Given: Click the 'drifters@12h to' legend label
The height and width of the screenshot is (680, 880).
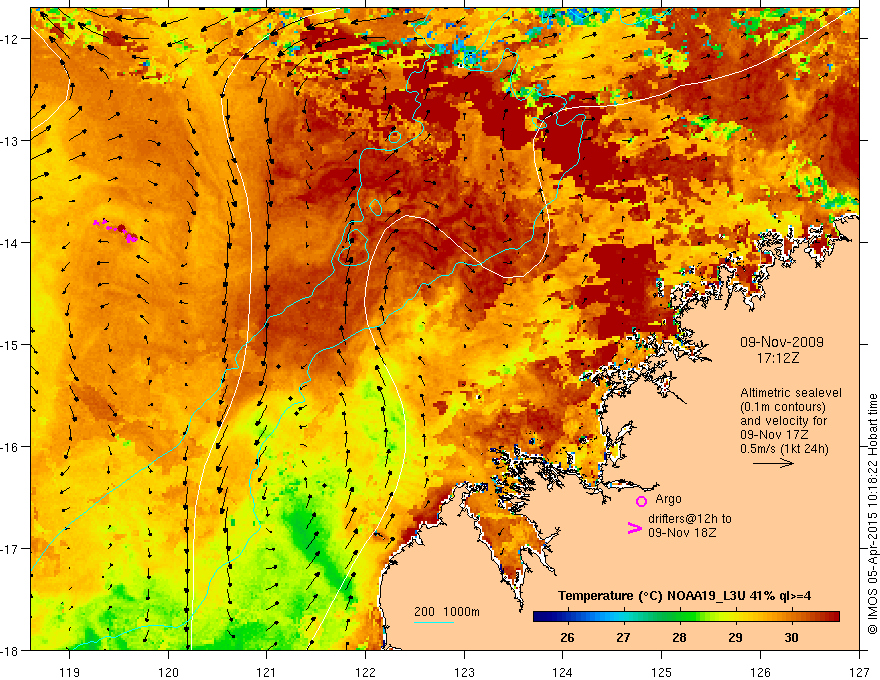Looking at the screenshot, I should pos(690,519).
